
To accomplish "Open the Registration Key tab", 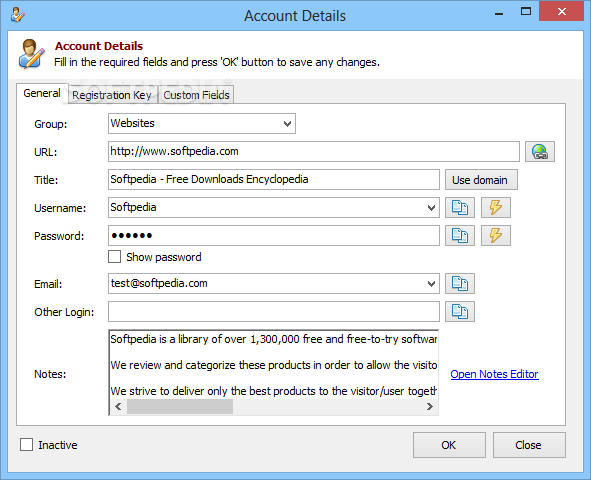I will [x=112, y=95].
